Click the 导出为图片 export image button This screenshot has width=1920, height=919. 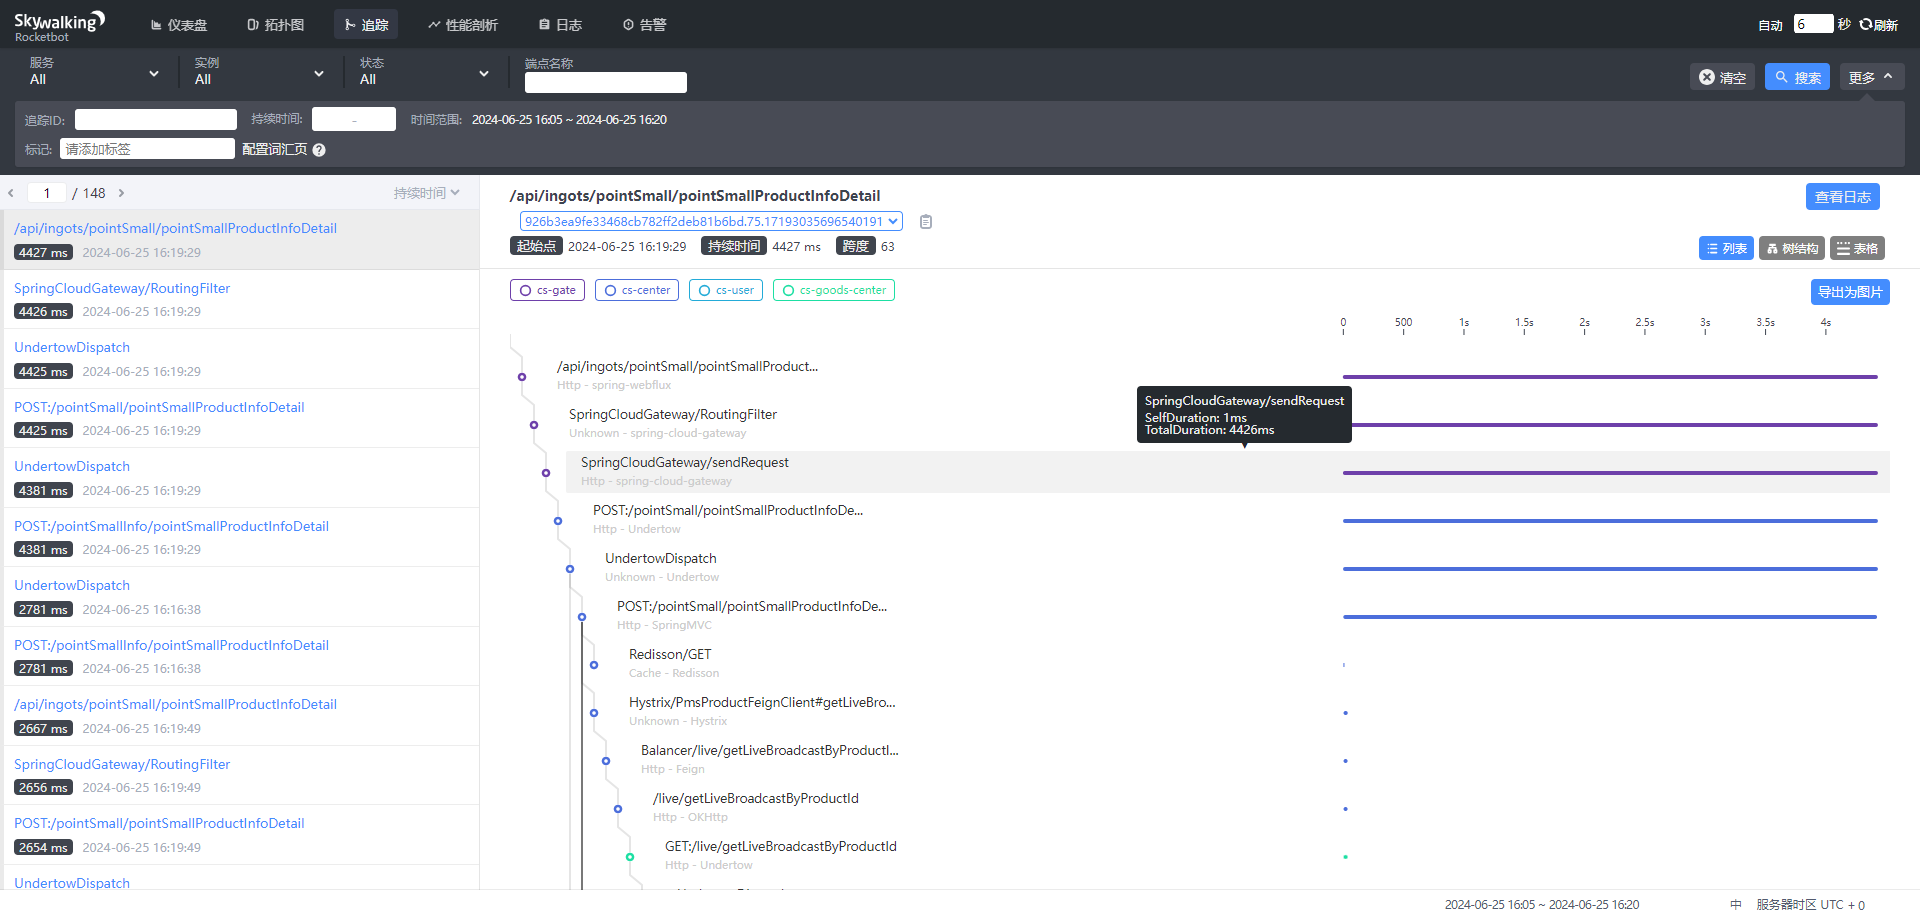pos(1850,292)
